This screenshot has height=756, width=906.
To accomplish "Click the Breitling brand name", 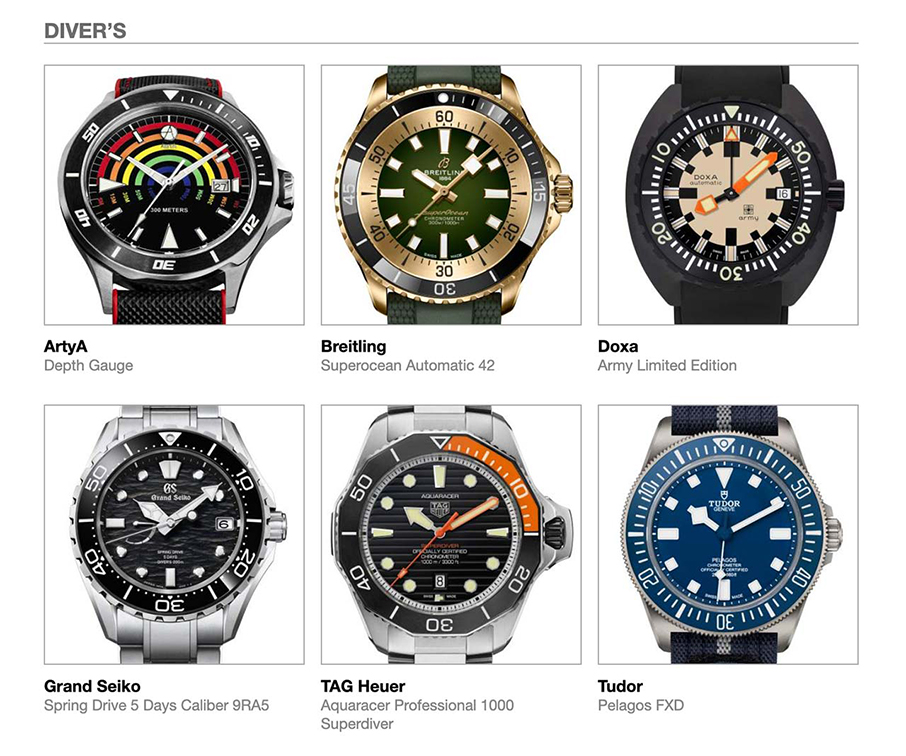I will click(354, 347).
